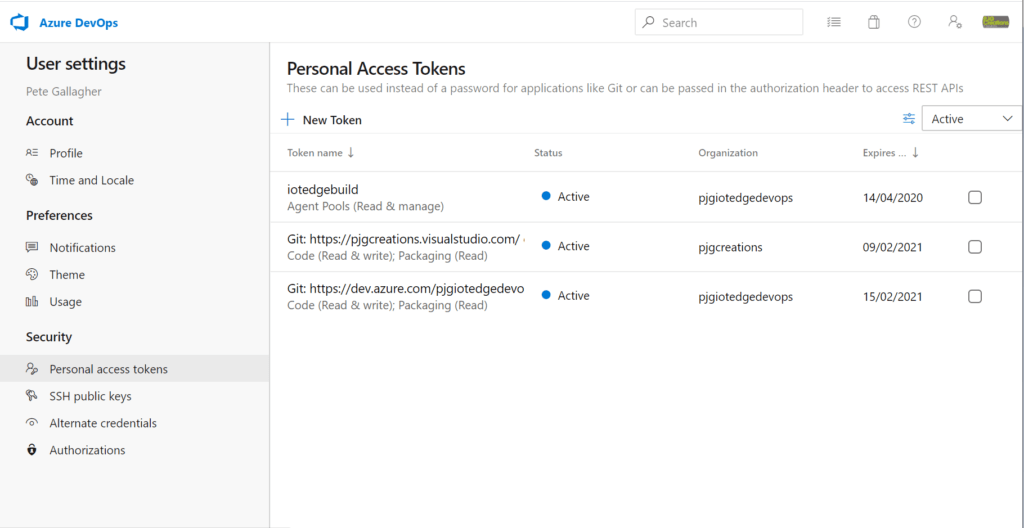Open the Marketplace shopping bag icon

[x=874, y=22]
